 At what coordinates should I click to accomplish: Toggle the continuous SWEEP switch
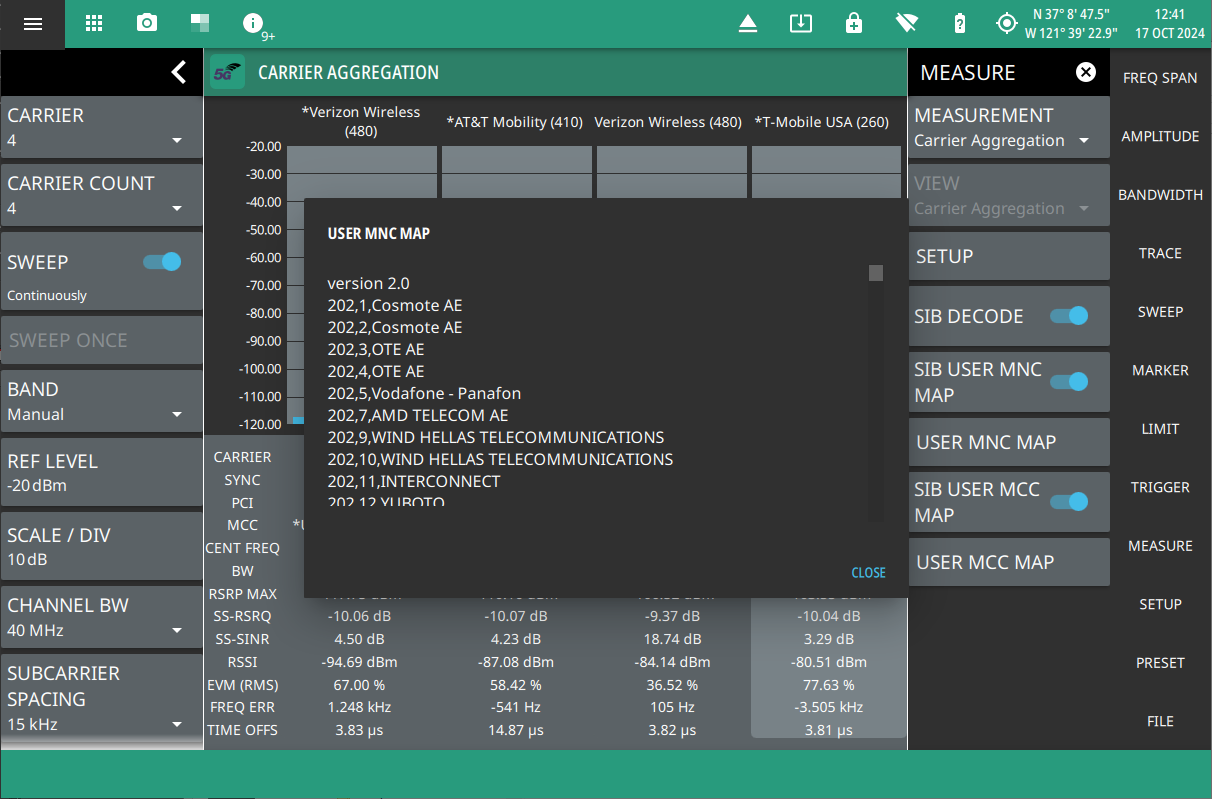pyautogui.click(x=162, y=262)
